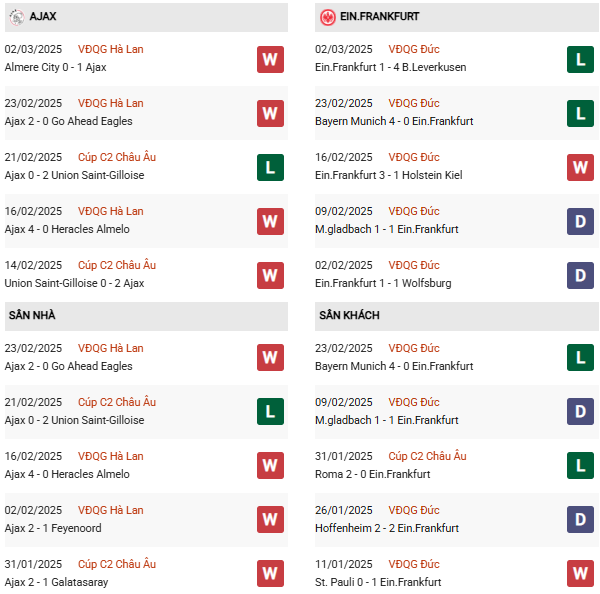Viewport: 600px width, 594px height.
Task: Click the AJAX team header title
Action: (43, 17)
